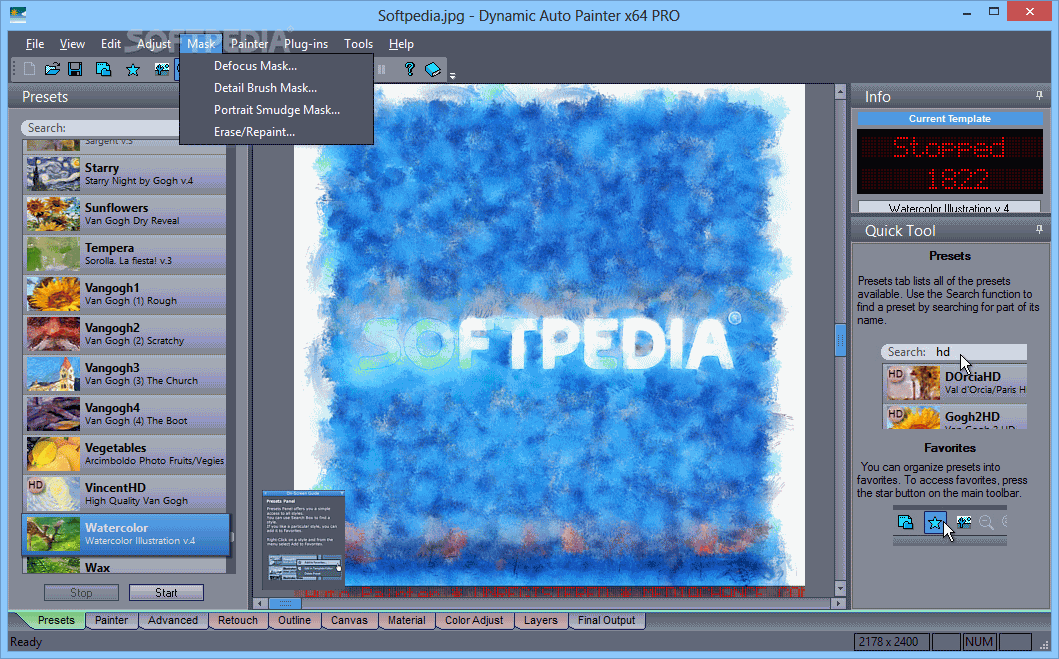Switch to the Outline tab
The height and width of the screenshot is (659, 1059).
pos(294,620)
